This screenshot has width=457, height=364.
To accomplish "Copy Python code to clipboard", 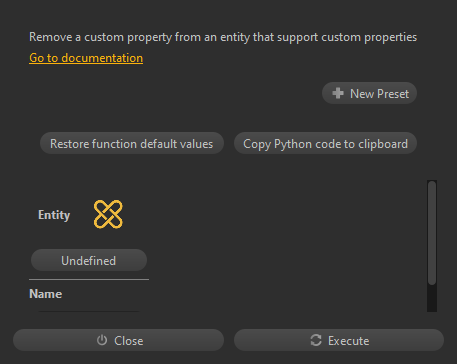I will [x=325, y=144].
